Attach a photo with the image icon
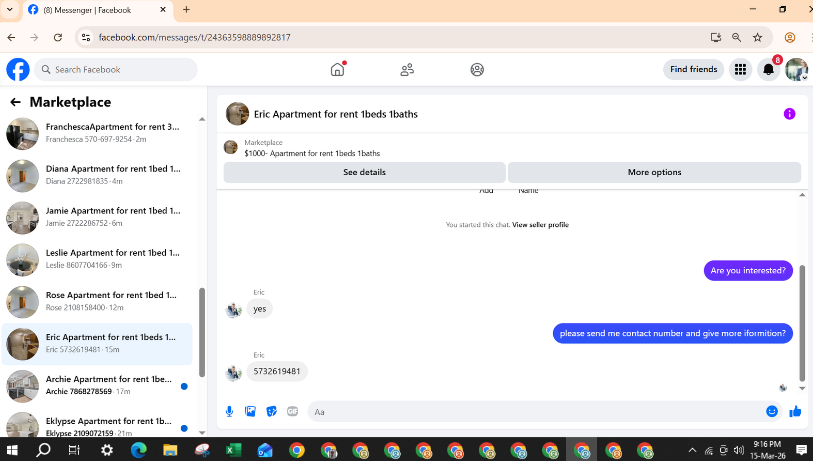 tap(250, 412)
